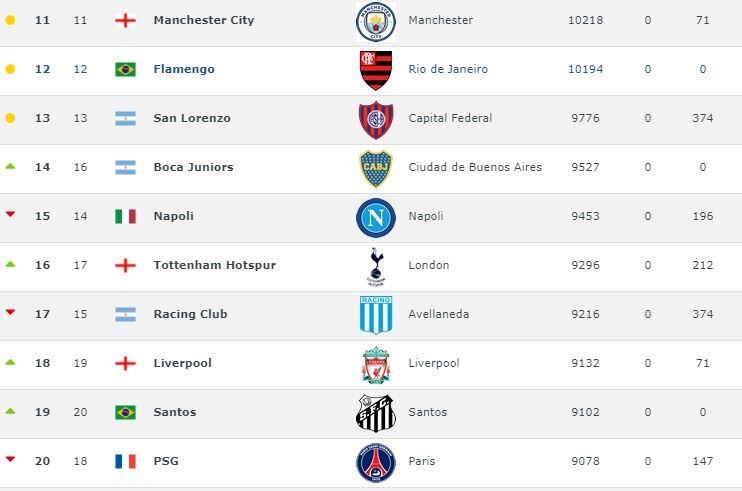Screen dimensions: 742x491
Task: Click France flag next to PSG
Action: 125,461
